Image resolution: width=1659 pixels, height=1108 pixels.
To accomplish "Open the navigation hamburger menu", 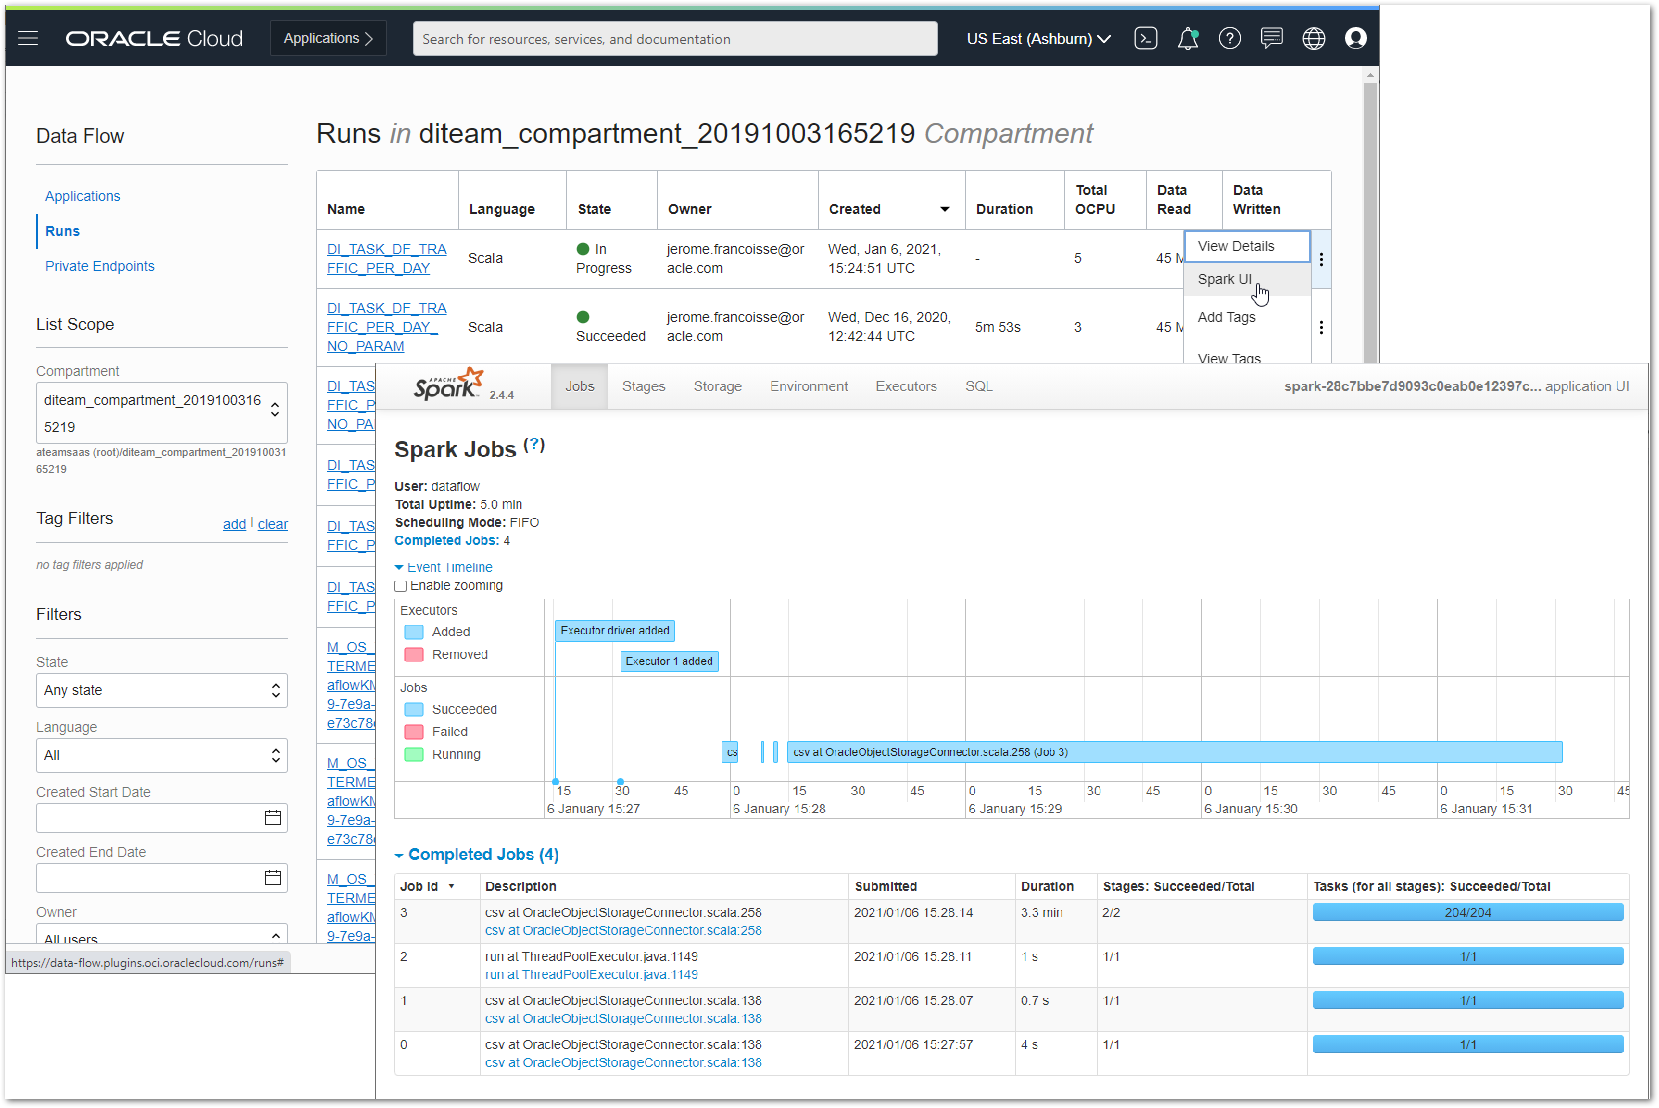I will pos(27,38).
